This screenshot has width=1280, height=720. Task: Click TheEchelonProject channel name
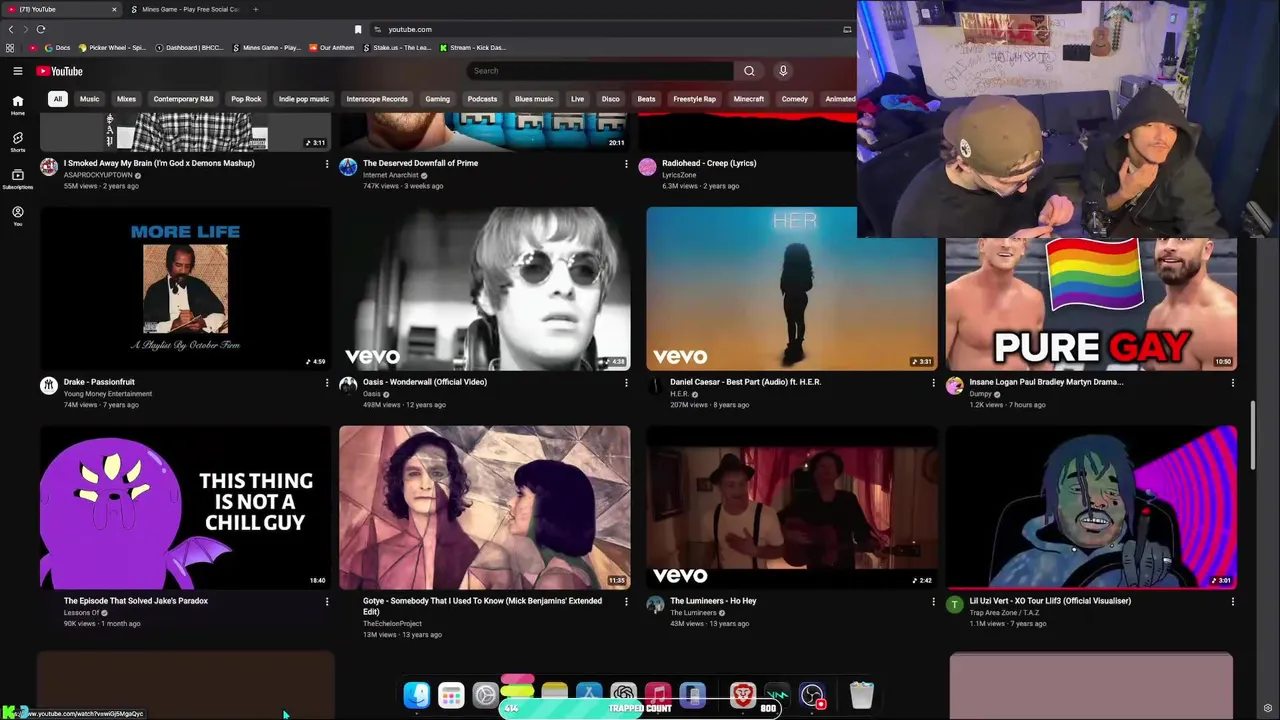point(392,624)
